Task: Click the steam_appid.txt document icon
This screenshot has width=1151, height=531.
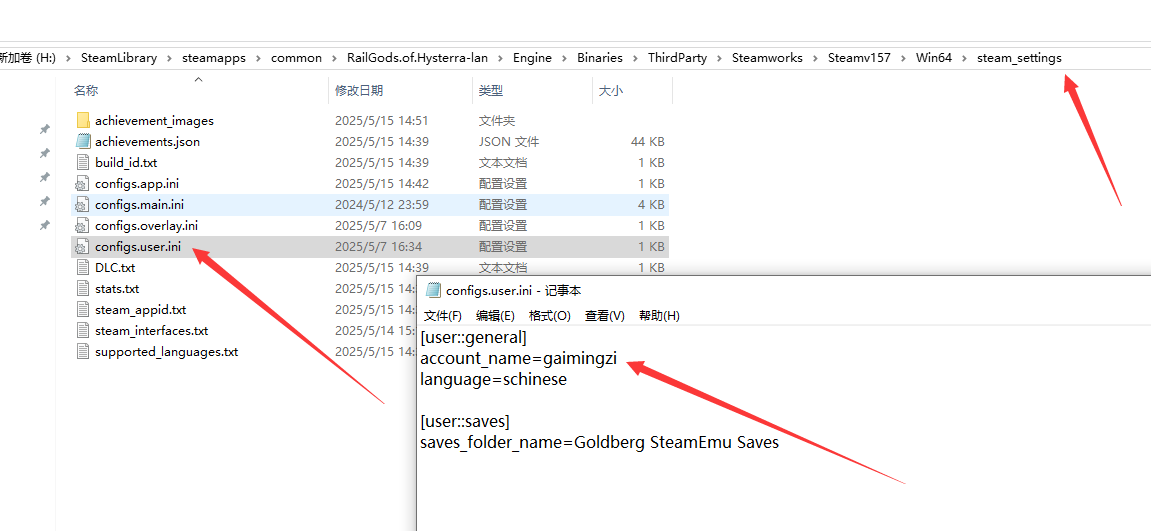Action: [83, 310]
